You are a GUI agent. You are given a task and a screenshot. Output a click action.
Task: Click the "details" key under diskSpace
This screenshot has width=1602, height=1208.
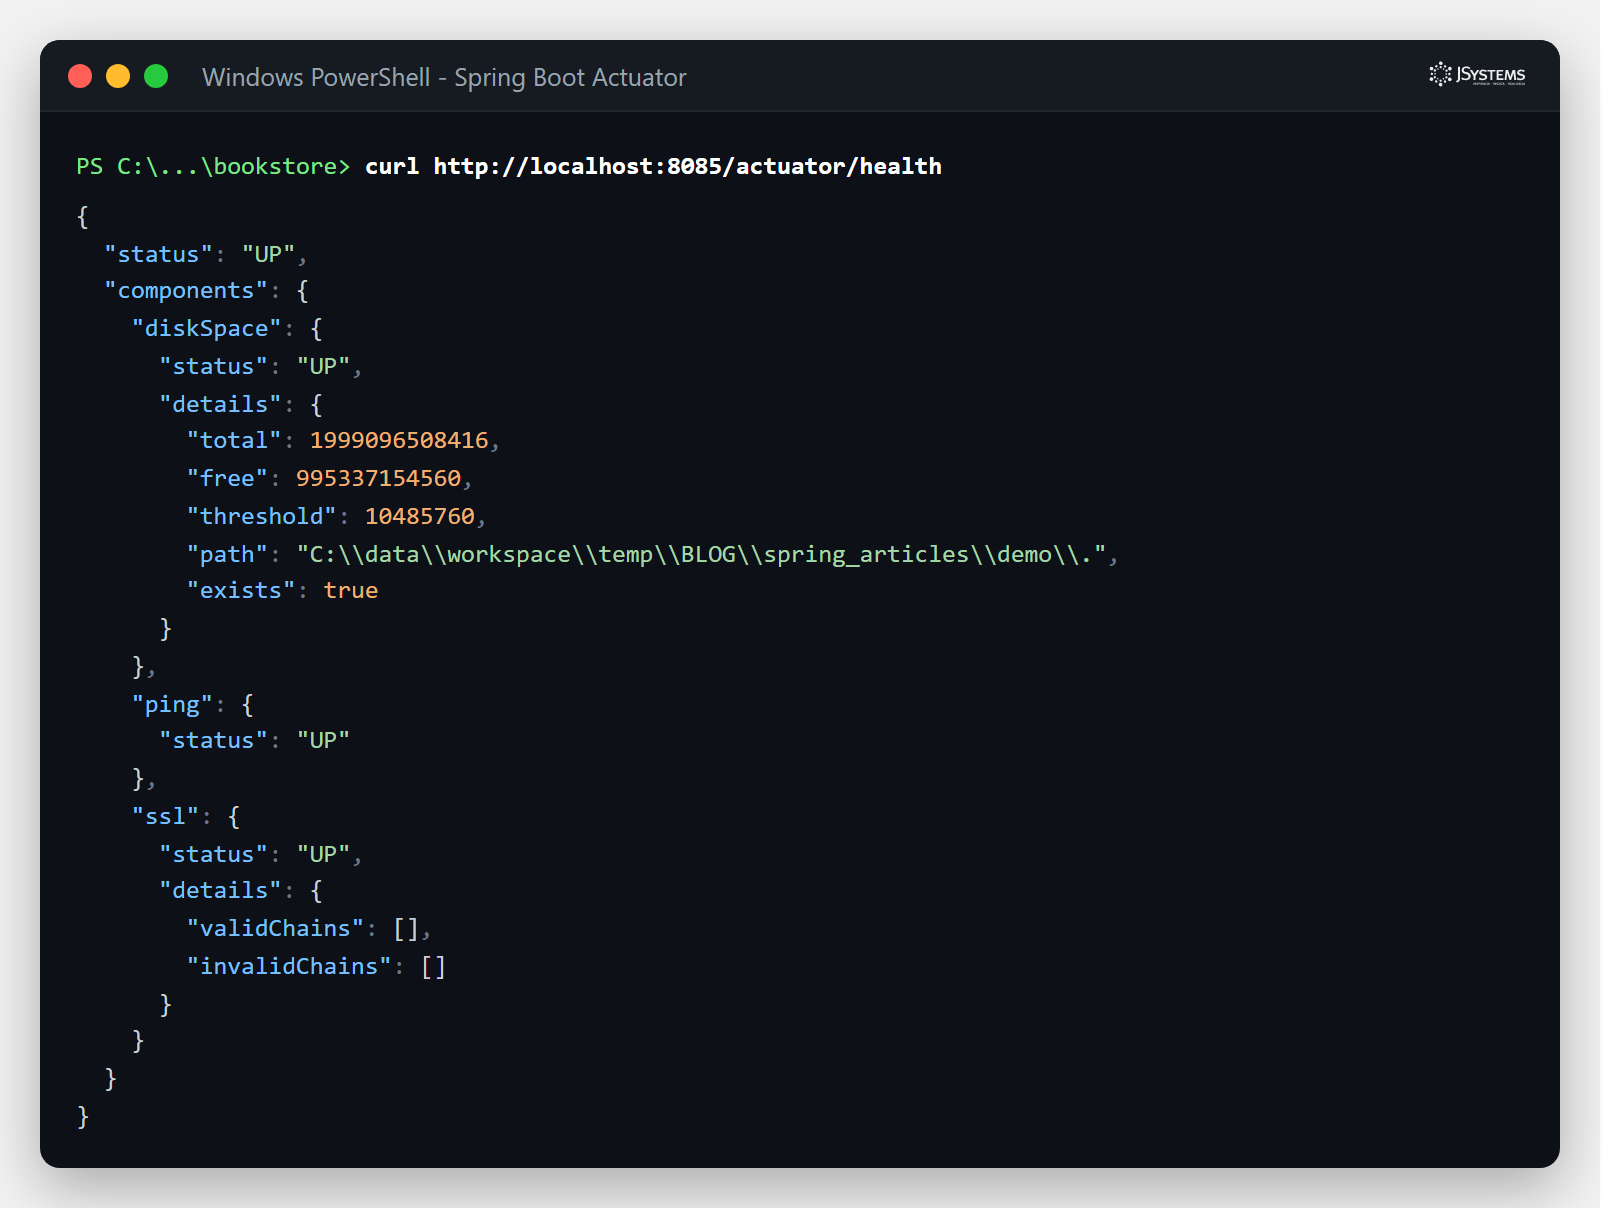click(x=220, y=404)
